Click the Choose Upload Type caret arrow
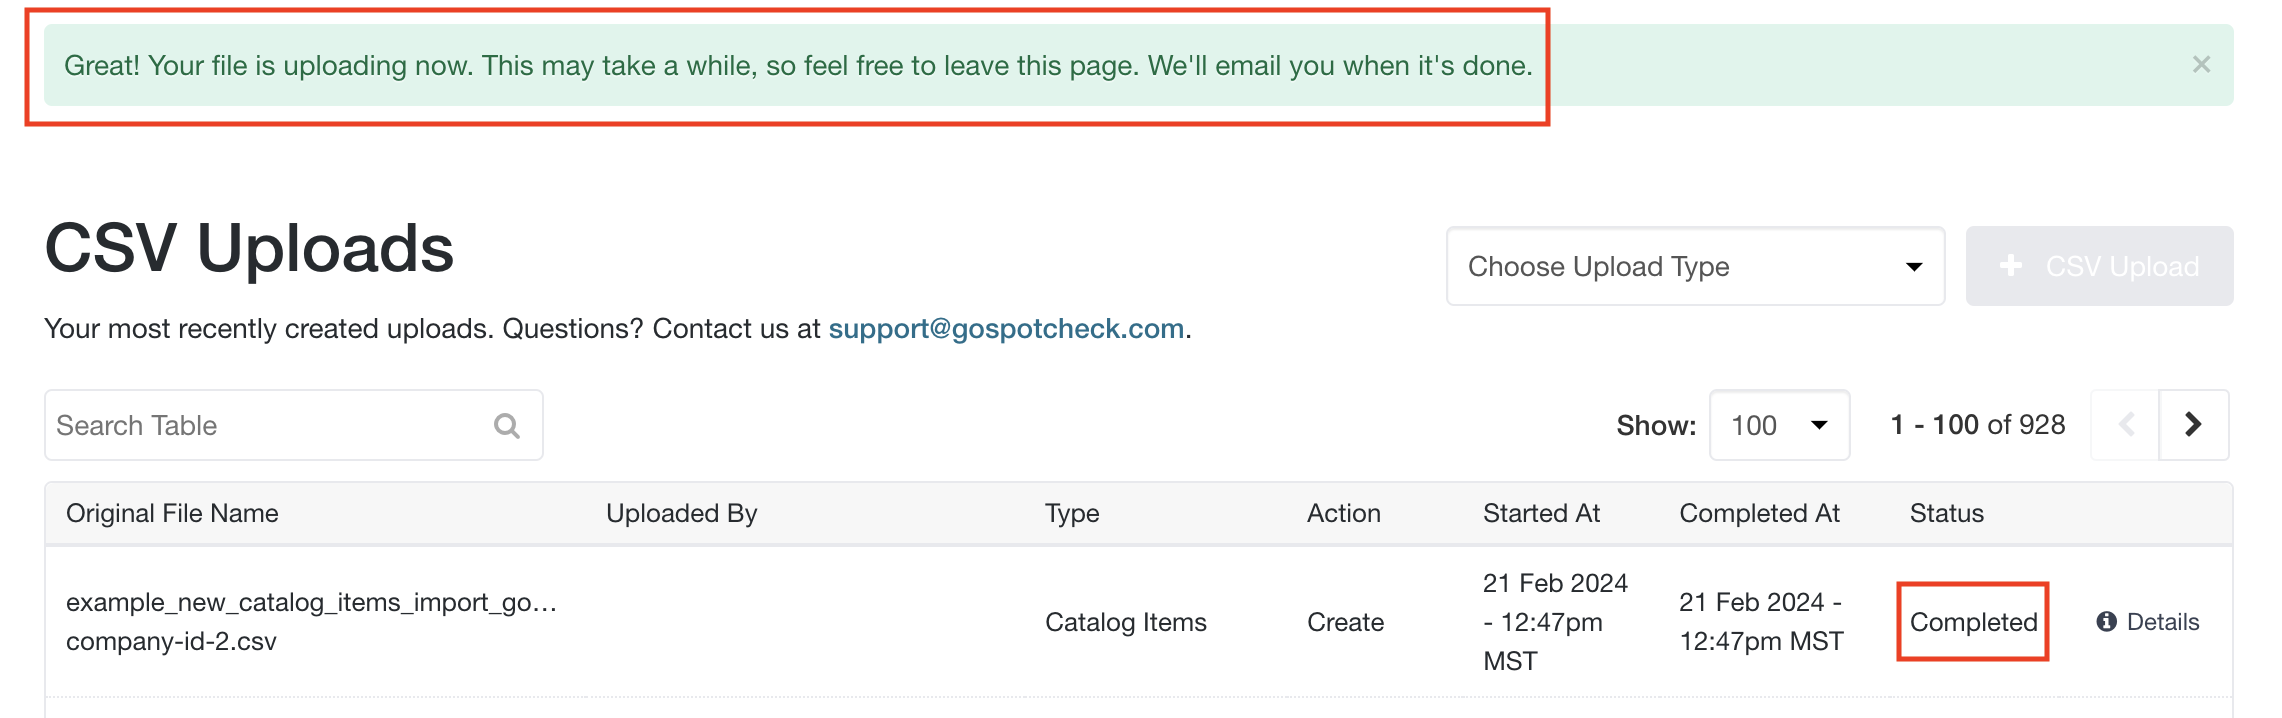 (x=1914, y=267)
